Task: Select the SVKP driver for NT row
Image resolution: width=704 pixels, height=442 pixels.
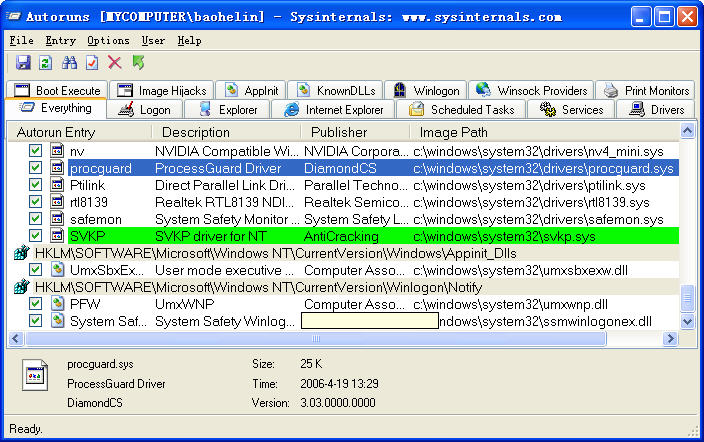Action: point(373,236)
